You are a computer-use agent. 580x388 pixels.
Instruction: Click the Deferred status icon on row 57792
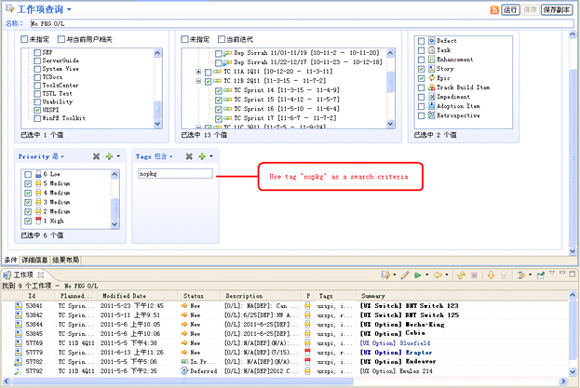pos(185,371)
